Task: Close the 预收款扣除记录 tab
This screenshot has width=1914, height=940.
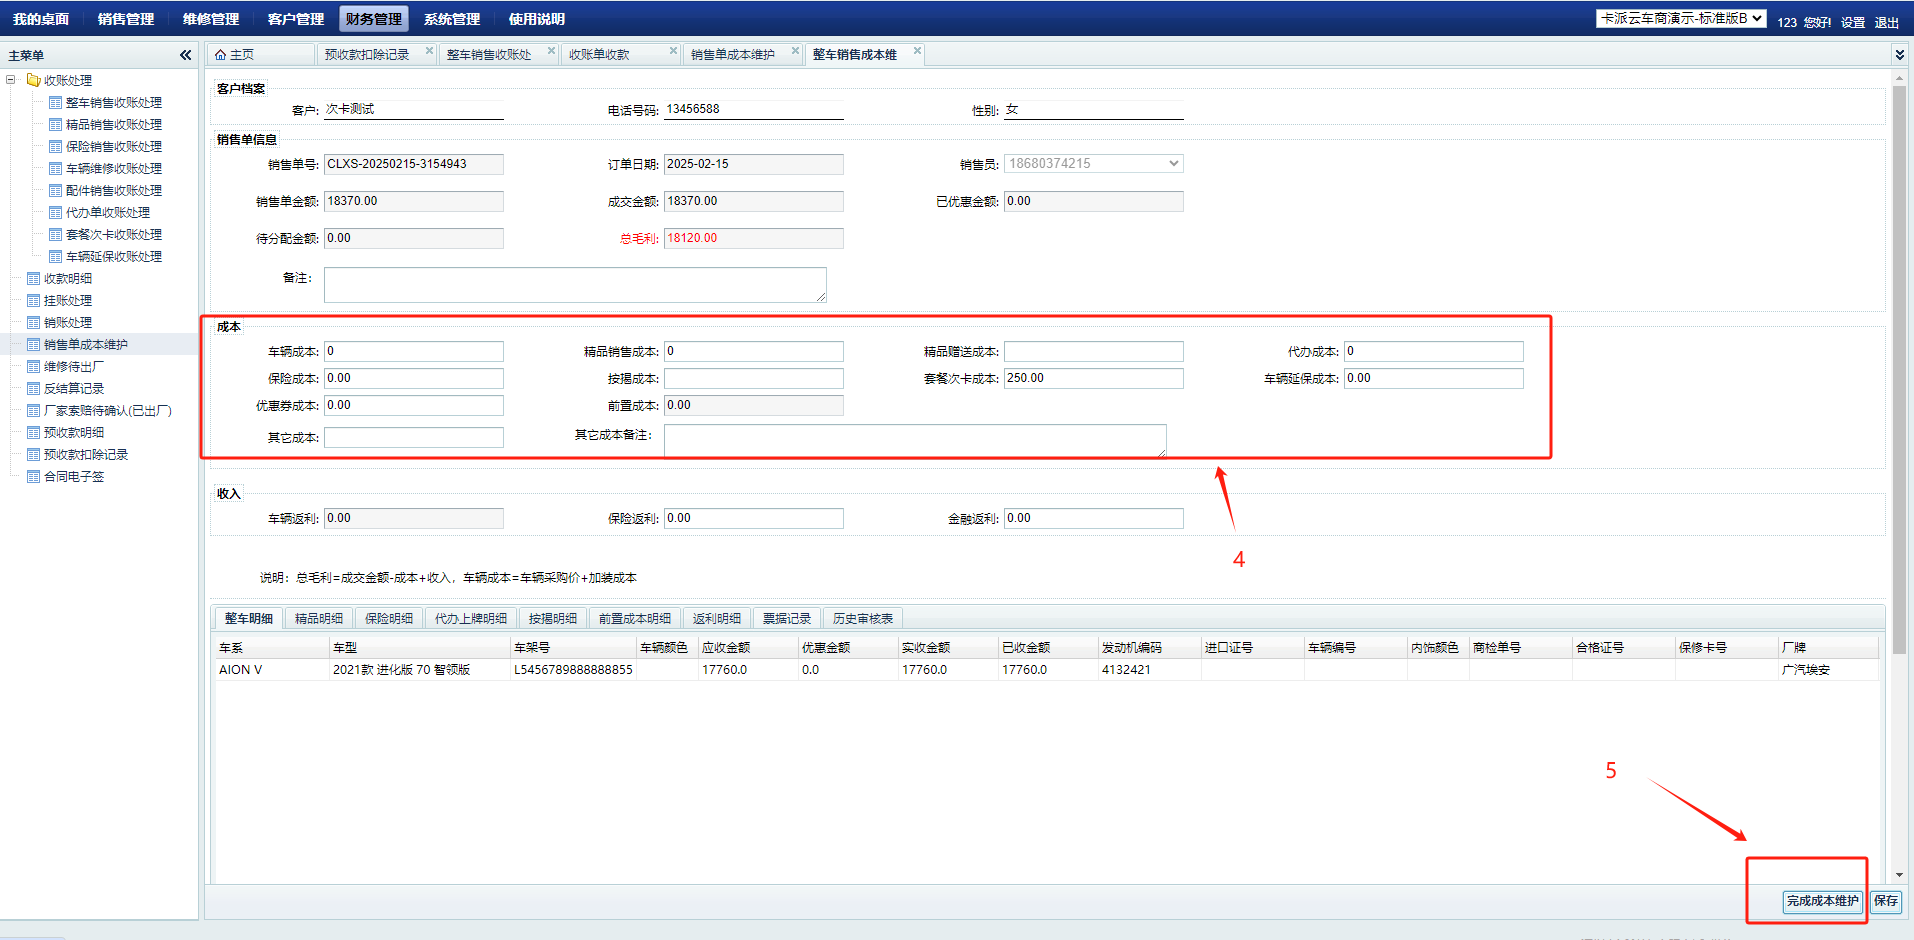Action: coord(429,51)
